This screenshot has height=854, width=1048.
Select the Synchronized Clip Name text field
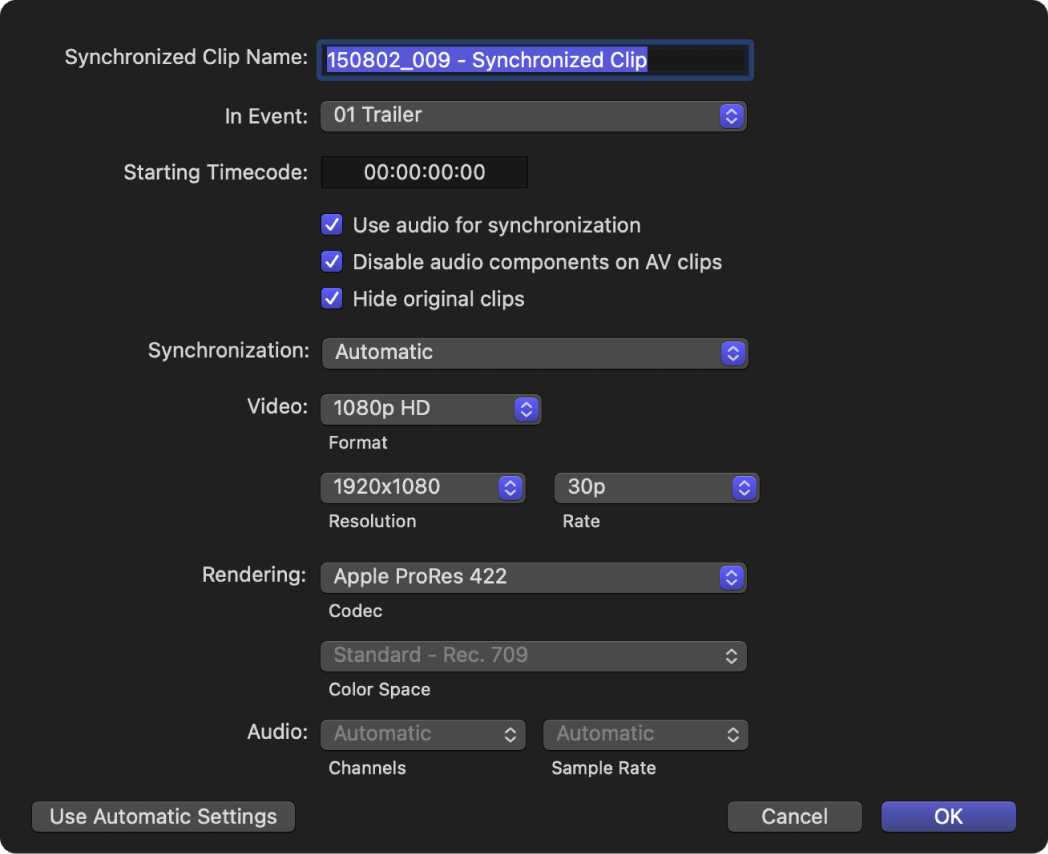pyautogui.click(x=535, y=60)
